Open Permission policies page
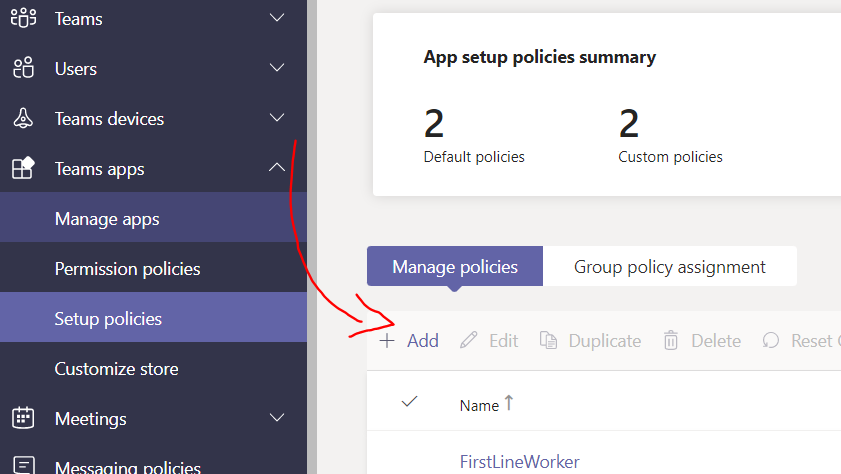The height and width of the screenshot is (474, 841). [x=153, y=268]
